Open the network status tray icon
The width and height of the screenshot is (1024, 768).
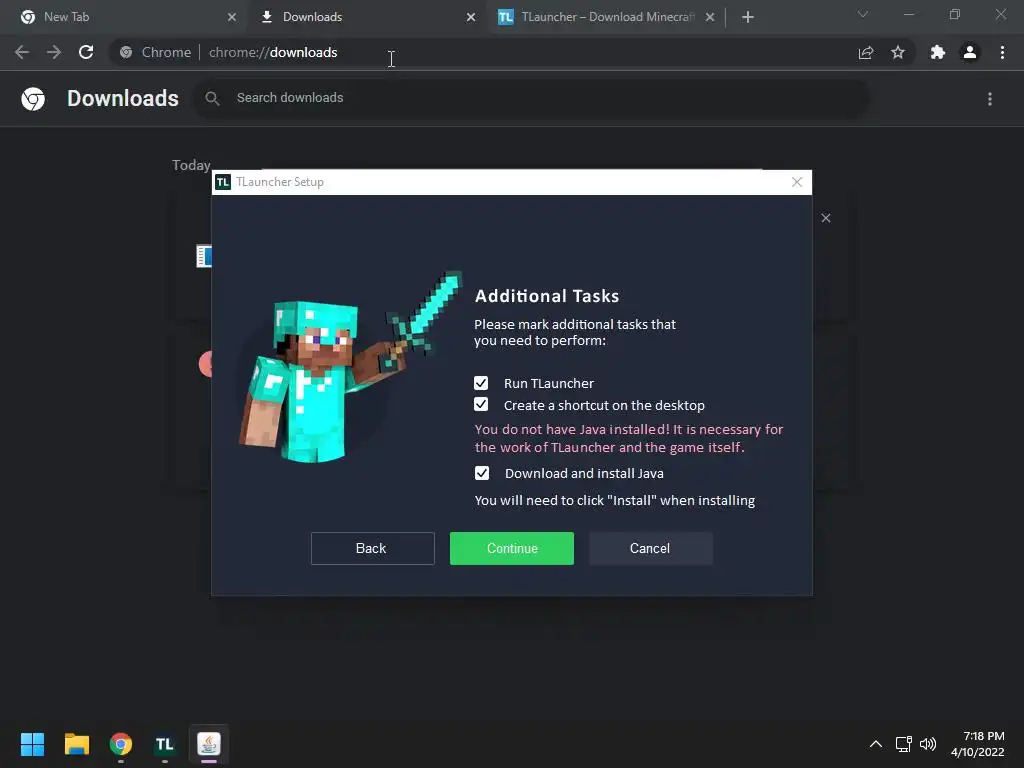tap(903, 744)
